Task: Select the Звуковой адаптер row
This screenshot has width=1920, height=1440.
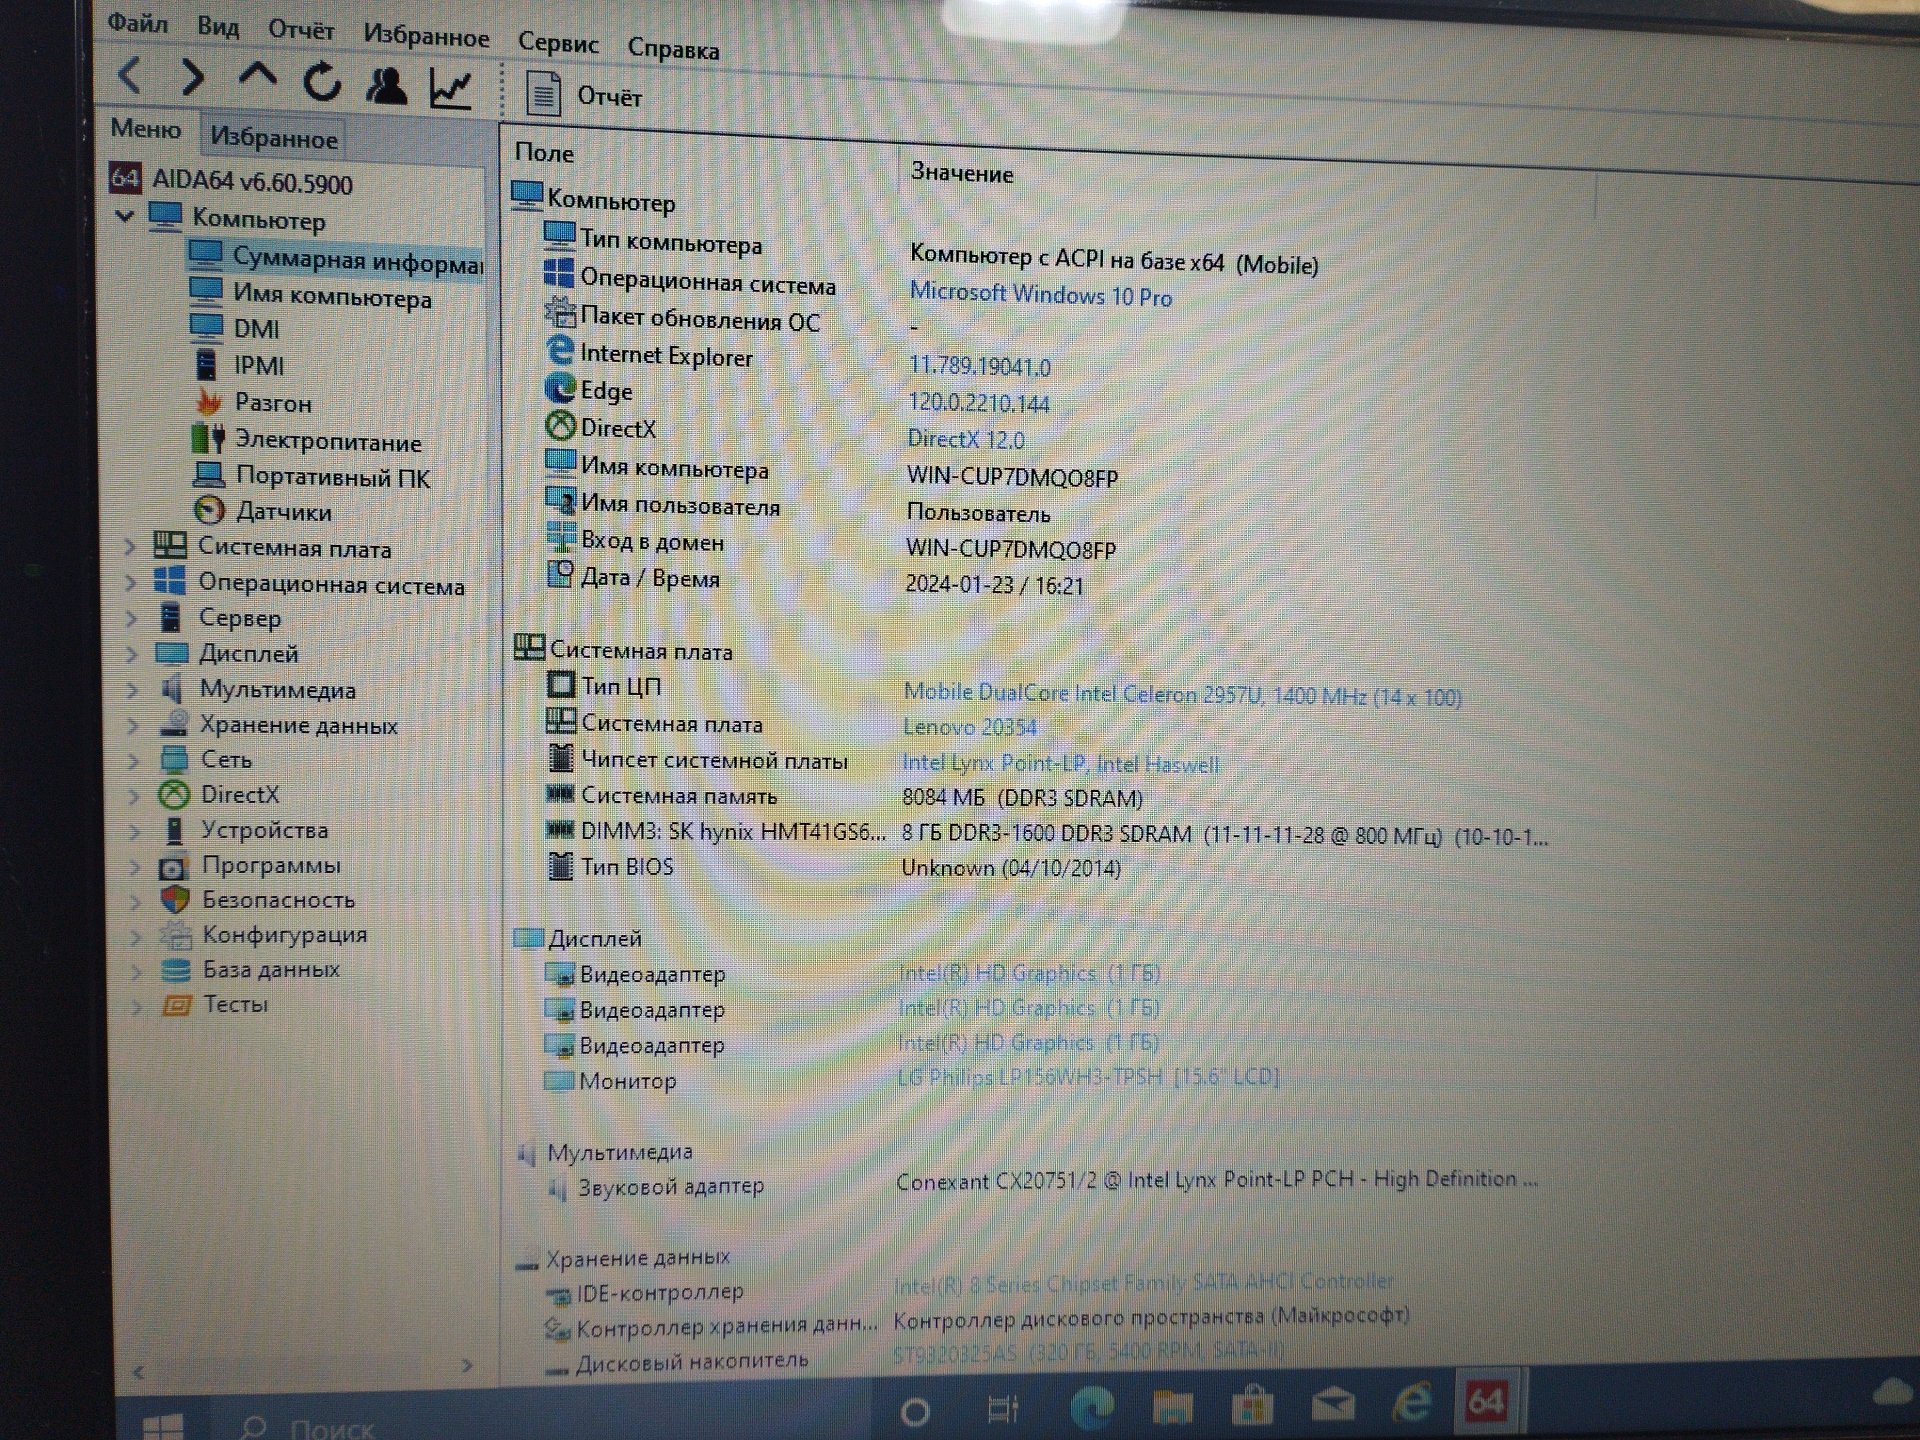Action: coord(1040,1183)
